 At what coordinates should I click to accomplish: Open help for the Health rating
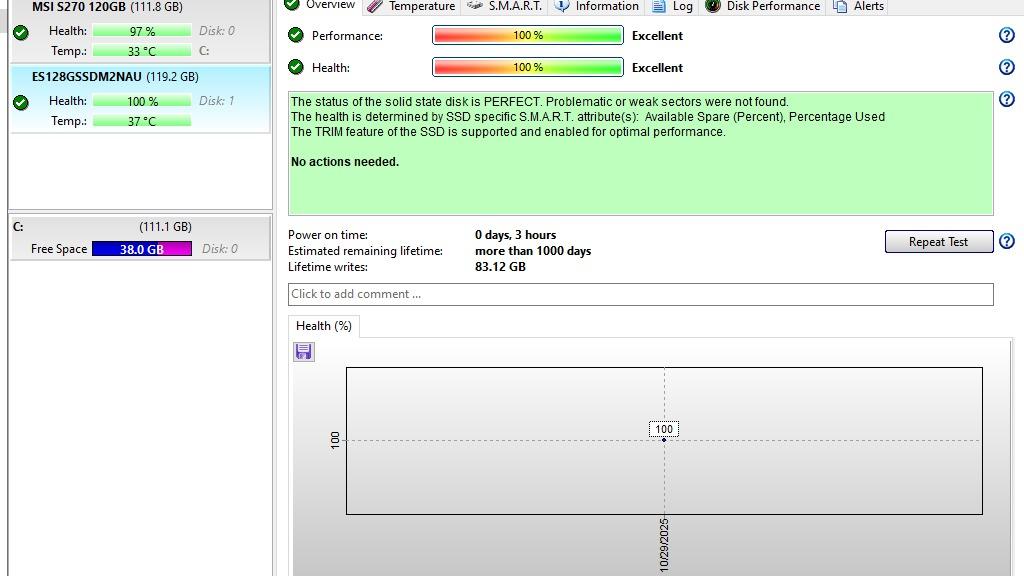pos(1007,68)
